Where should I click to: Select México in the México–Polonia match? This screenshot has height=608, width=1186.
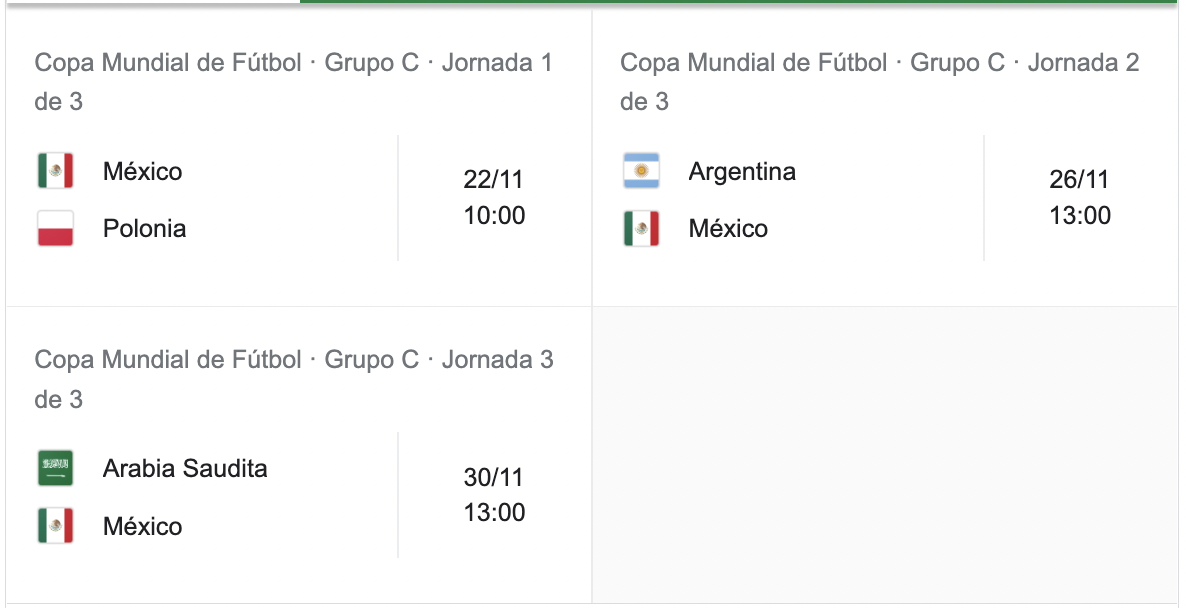tap(142, 171)
